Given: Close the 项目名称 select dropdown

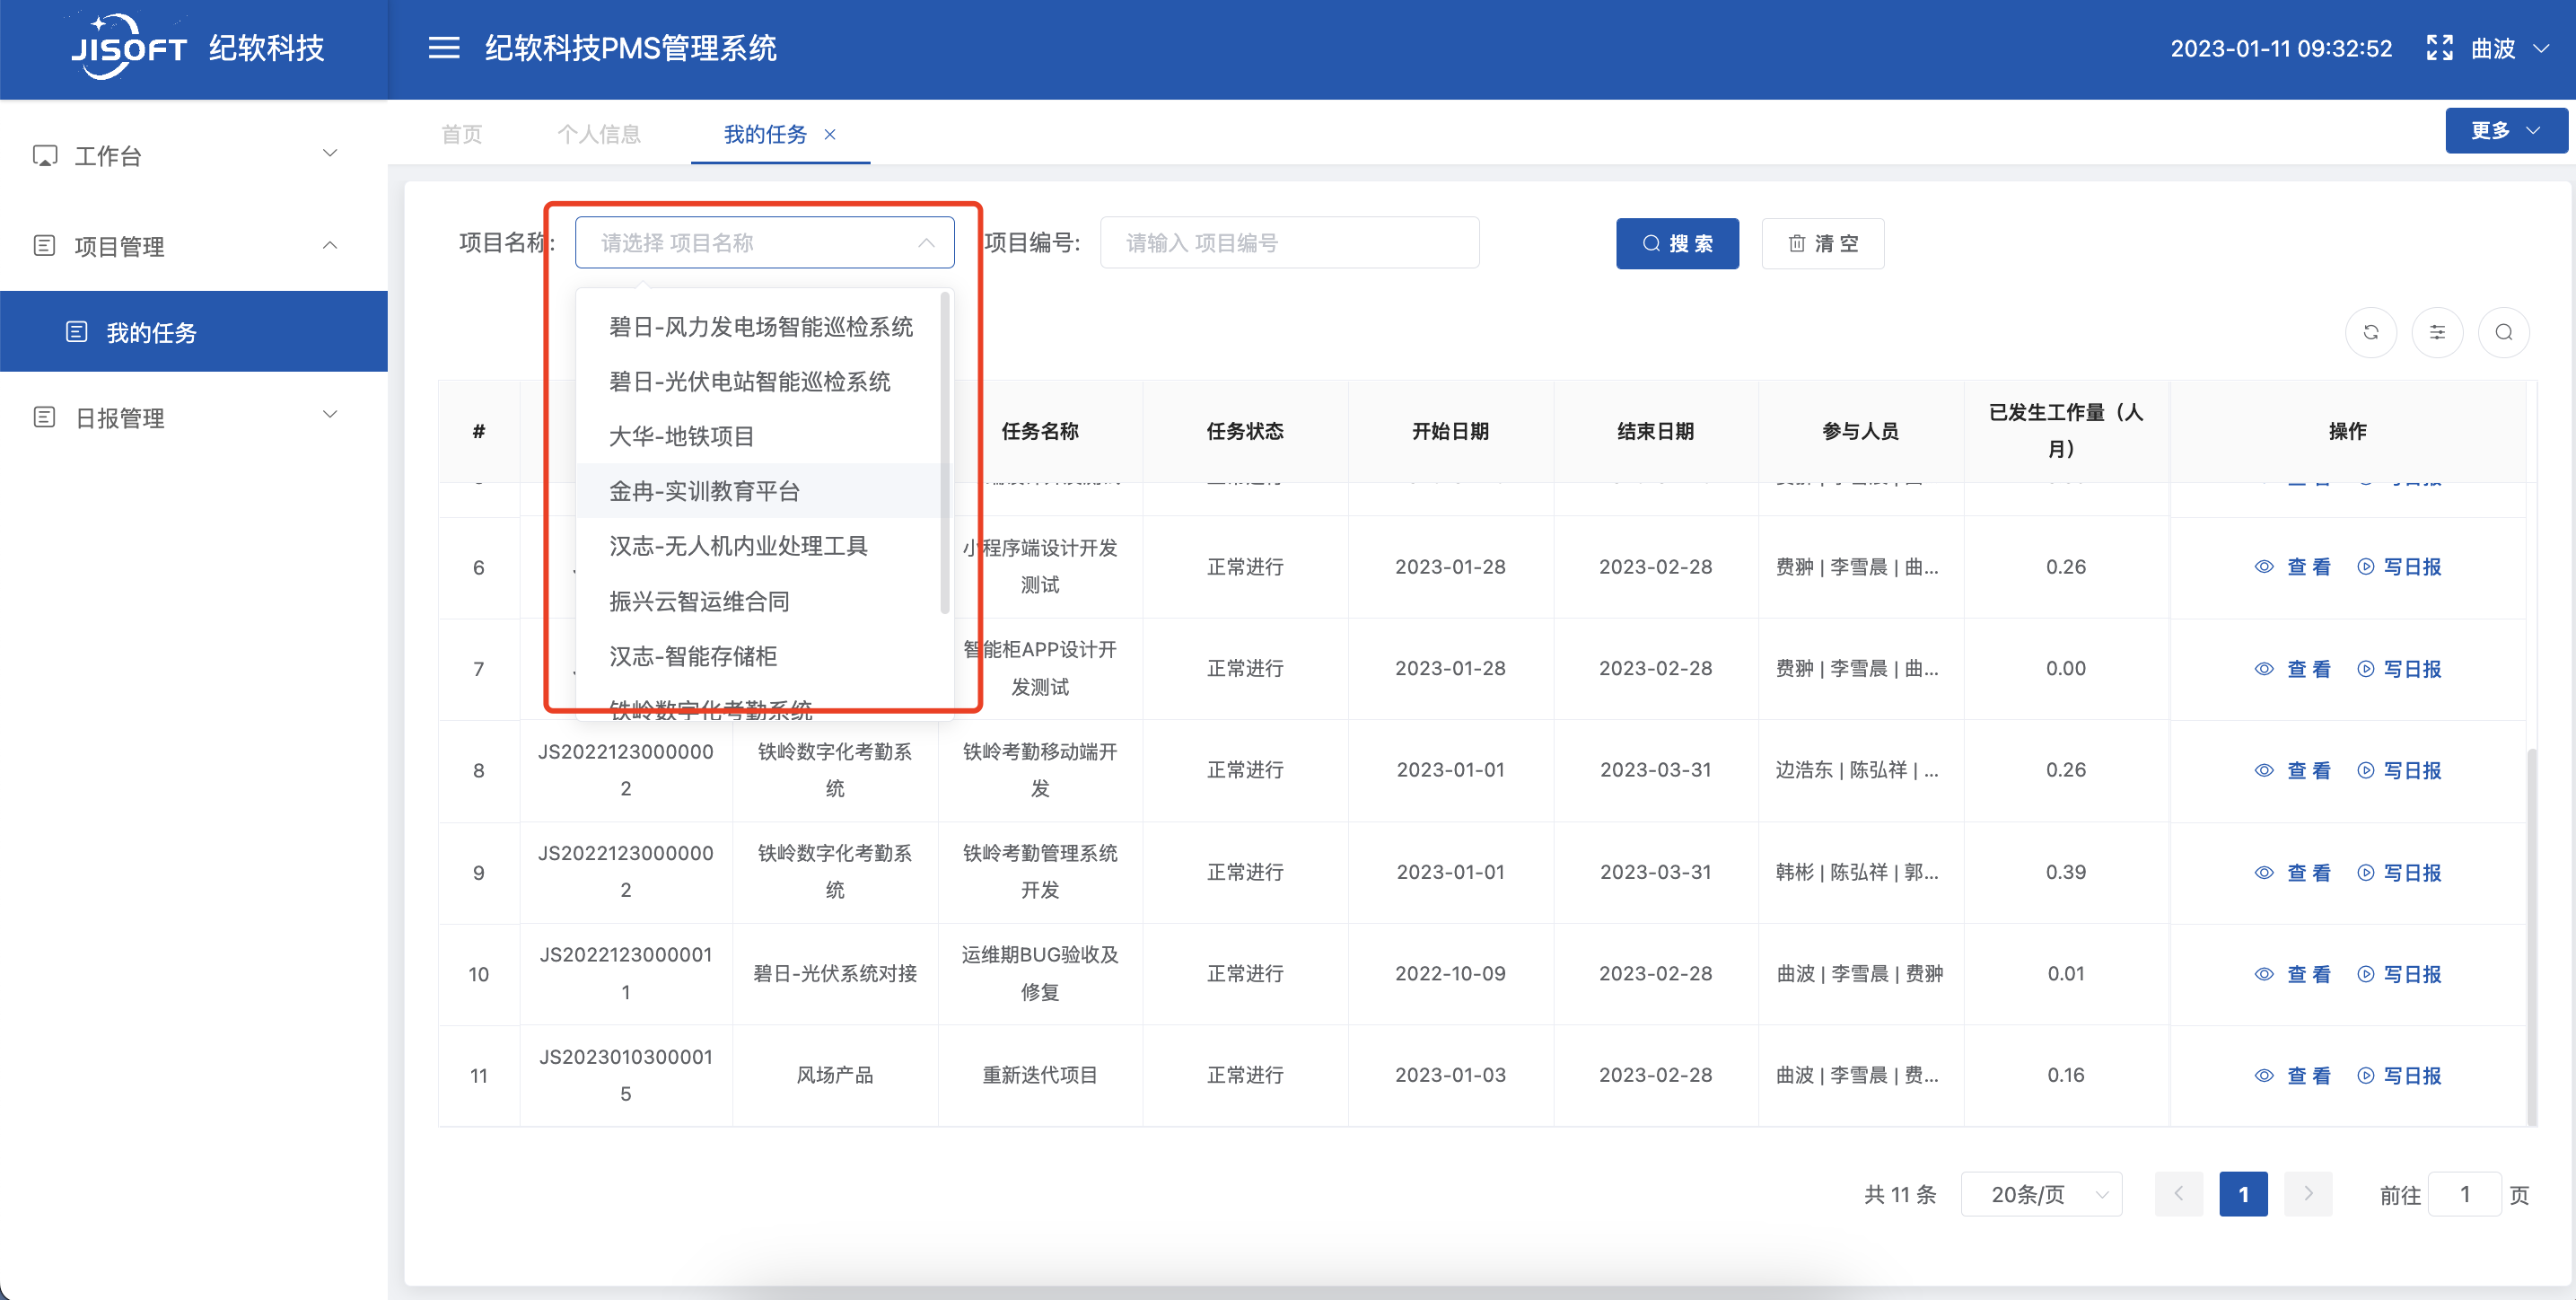Looking at the screenshot, I should click(926, 243).
